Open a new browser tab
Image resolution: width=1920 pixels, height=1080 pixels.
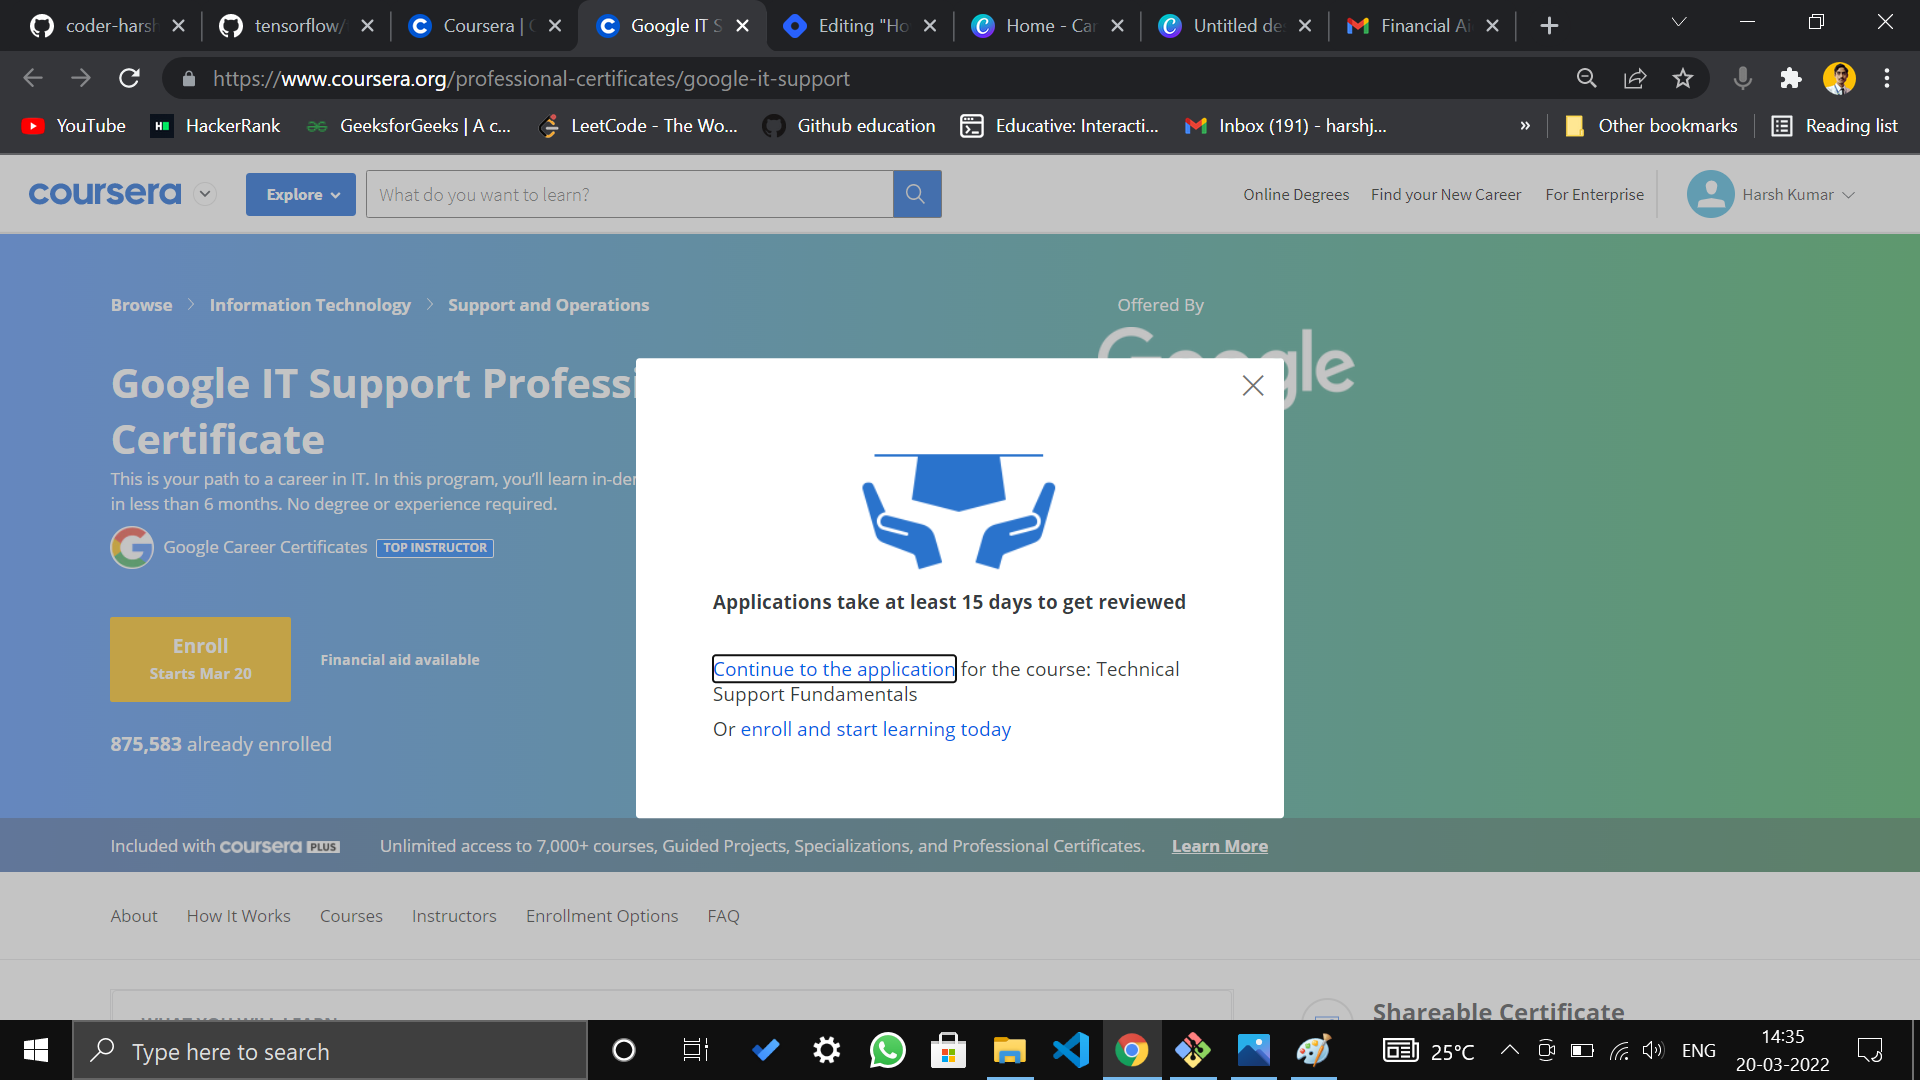[1549, 26]
